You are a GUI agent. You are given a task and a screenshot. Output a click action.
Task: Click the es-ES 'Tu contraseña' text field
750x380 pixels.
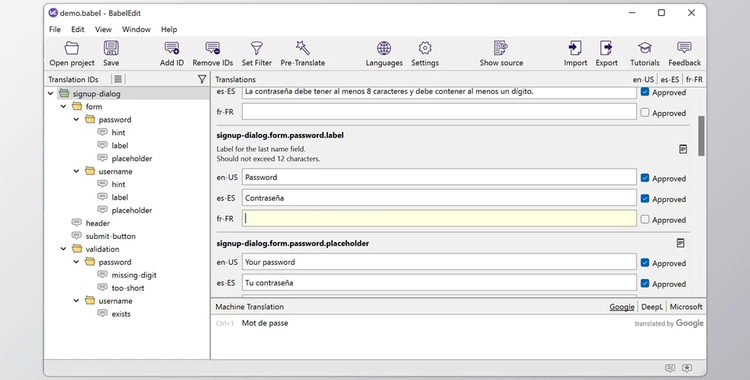[x=439, y=283]
